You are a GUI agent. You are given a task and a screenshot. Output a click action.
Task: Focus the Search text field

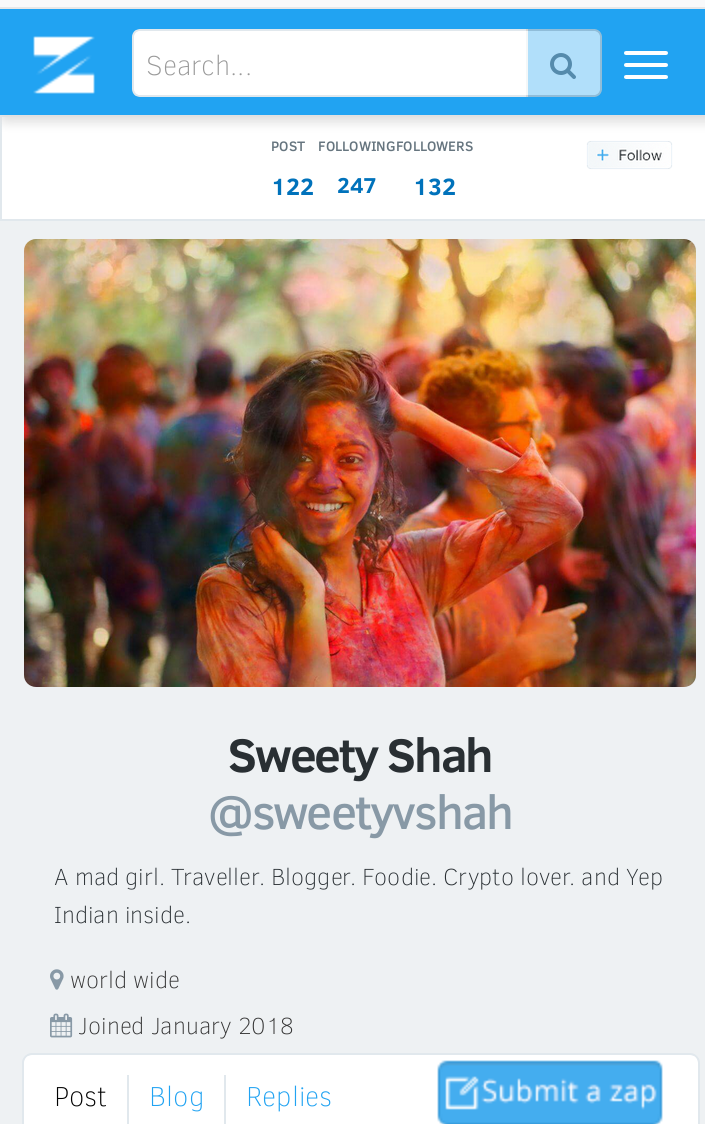coord(330,64)
